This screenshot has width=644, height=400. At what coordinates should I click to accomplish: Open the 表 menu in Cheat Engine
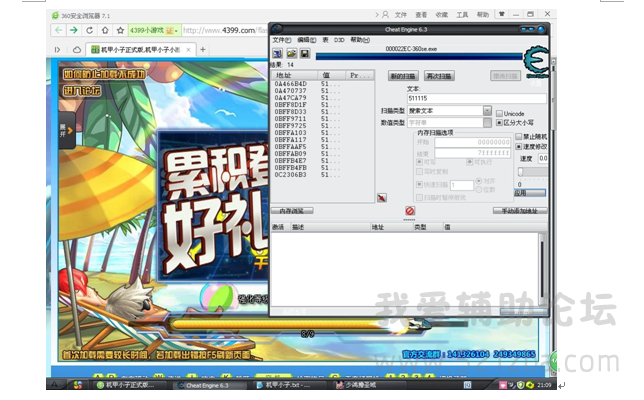325,40
